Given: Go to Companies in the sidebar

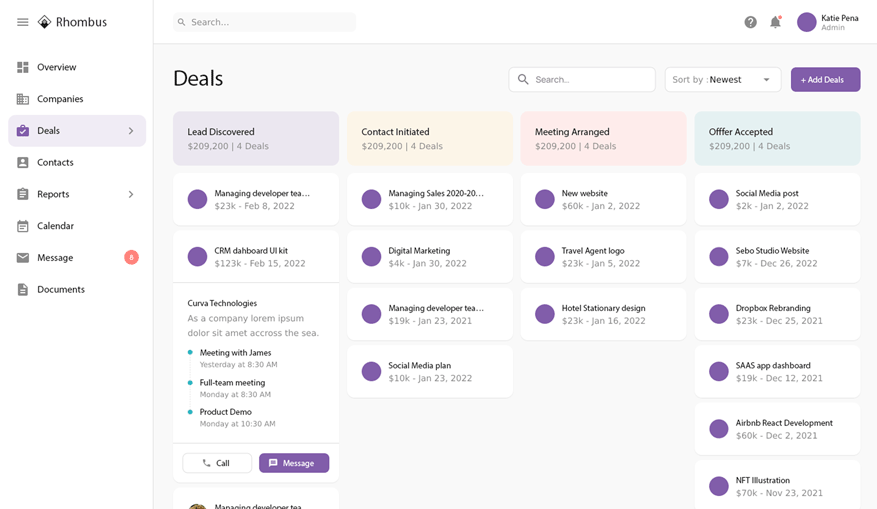Looking at the screenshot, I should pyautogui.click(x=60, y=99).
